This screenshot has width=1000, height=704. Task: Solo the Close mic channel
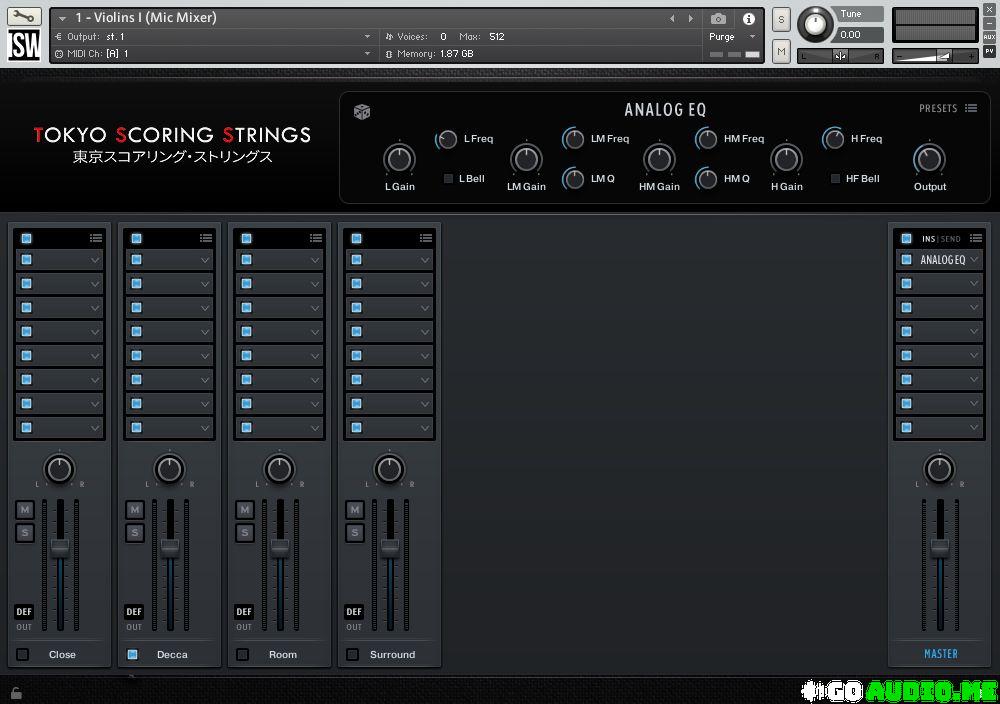[25, 532]
